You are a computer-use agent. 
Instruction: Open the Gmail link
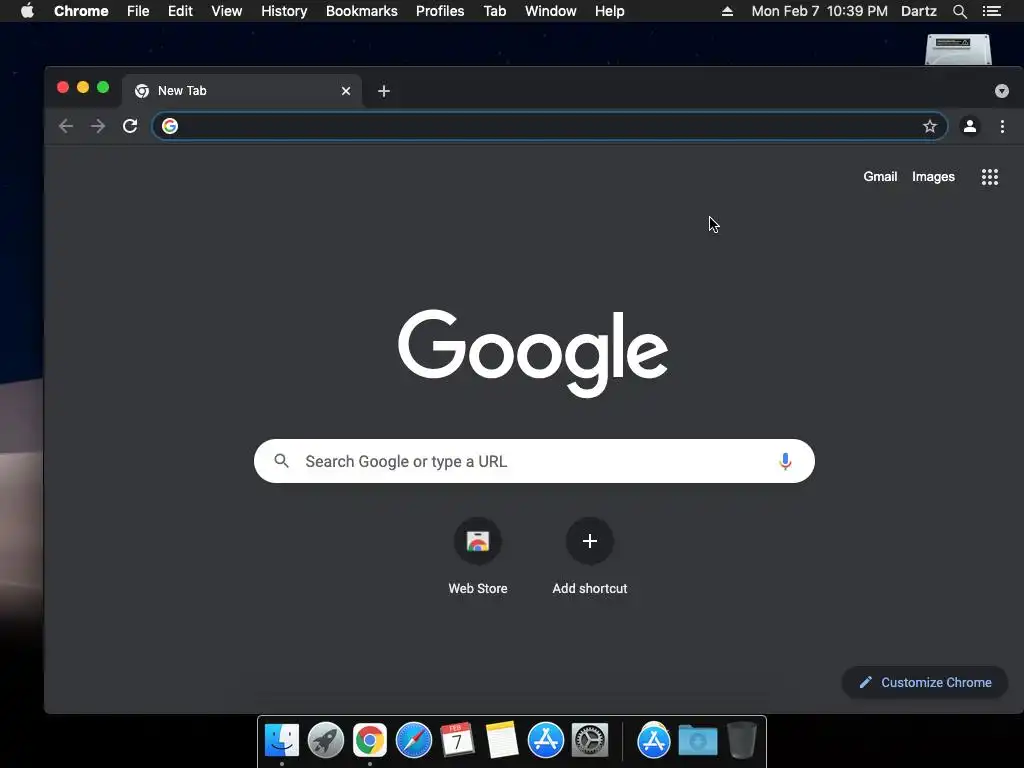(x=880, y=176)
